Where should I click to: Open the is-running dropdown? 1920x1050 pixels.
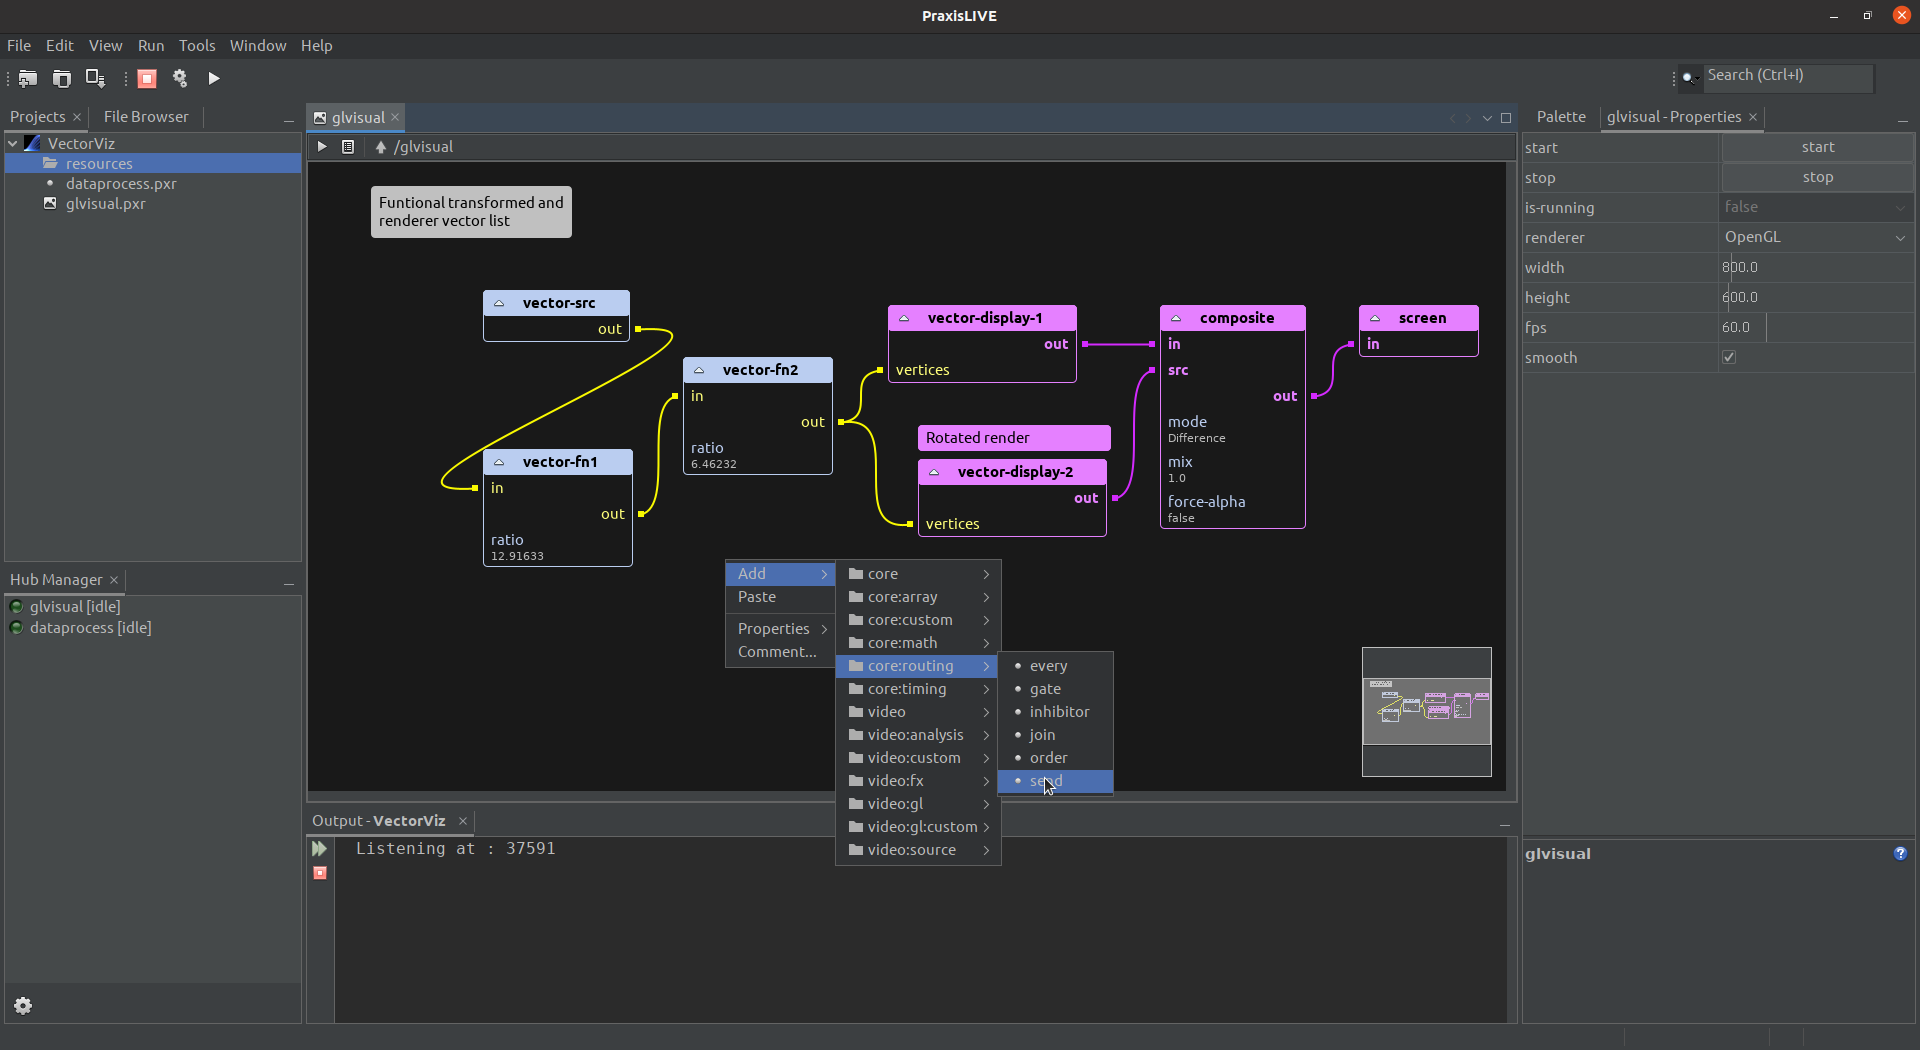coord(1900,208)
